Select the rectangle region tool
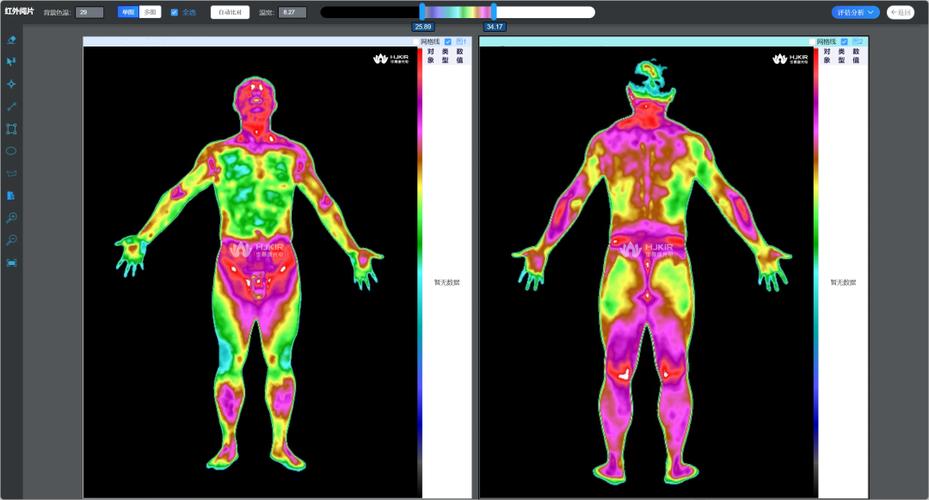 pyautogui.click(x=11, y=129)
